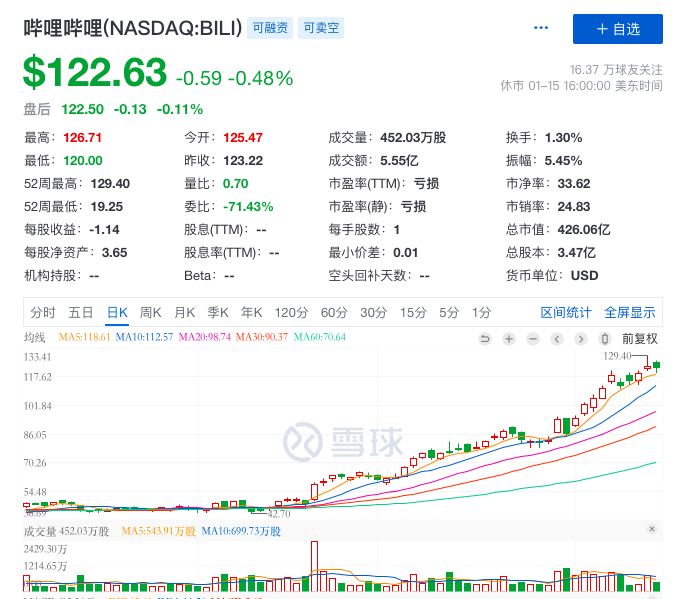Image resolution: width=674 pixels, height=599 pixels.
Task: Click the volume MA5:543.91万股 label
Action: 159,532
